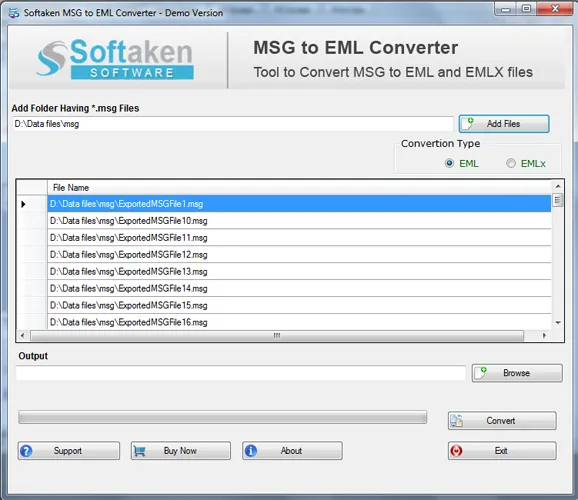
Task: Select the EML conversion type radio
Action: [x=449, y=163]
